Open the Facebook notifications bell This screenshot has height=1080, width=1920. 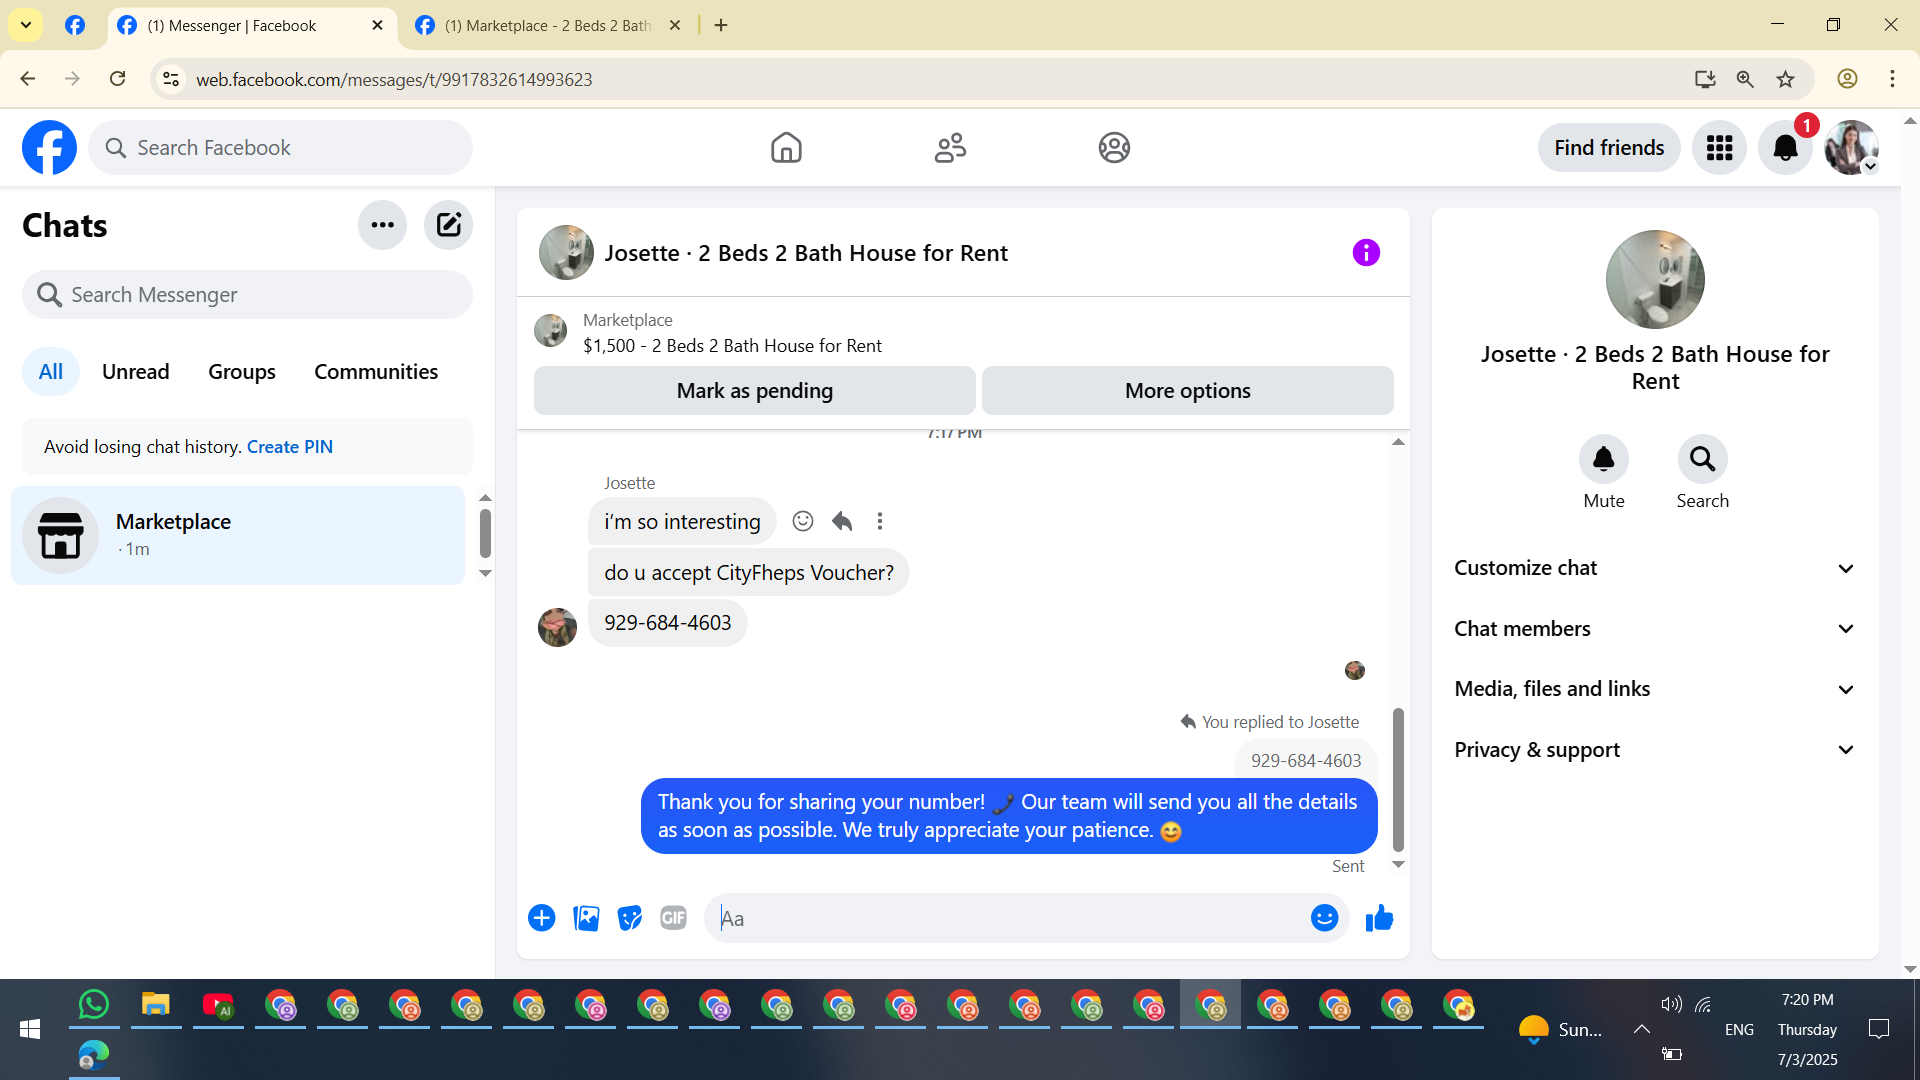point(1785,148)
